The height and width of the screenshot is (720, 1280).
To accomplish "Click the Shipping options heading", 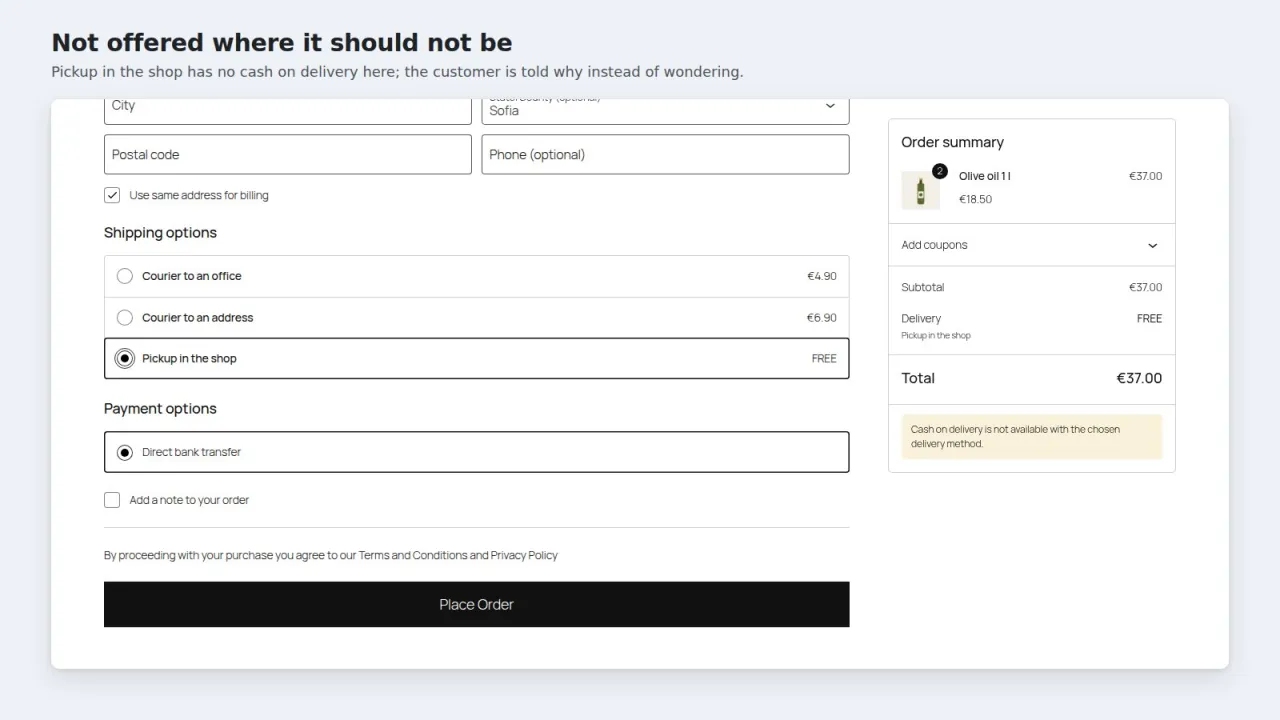I will [x=160, y=233].
